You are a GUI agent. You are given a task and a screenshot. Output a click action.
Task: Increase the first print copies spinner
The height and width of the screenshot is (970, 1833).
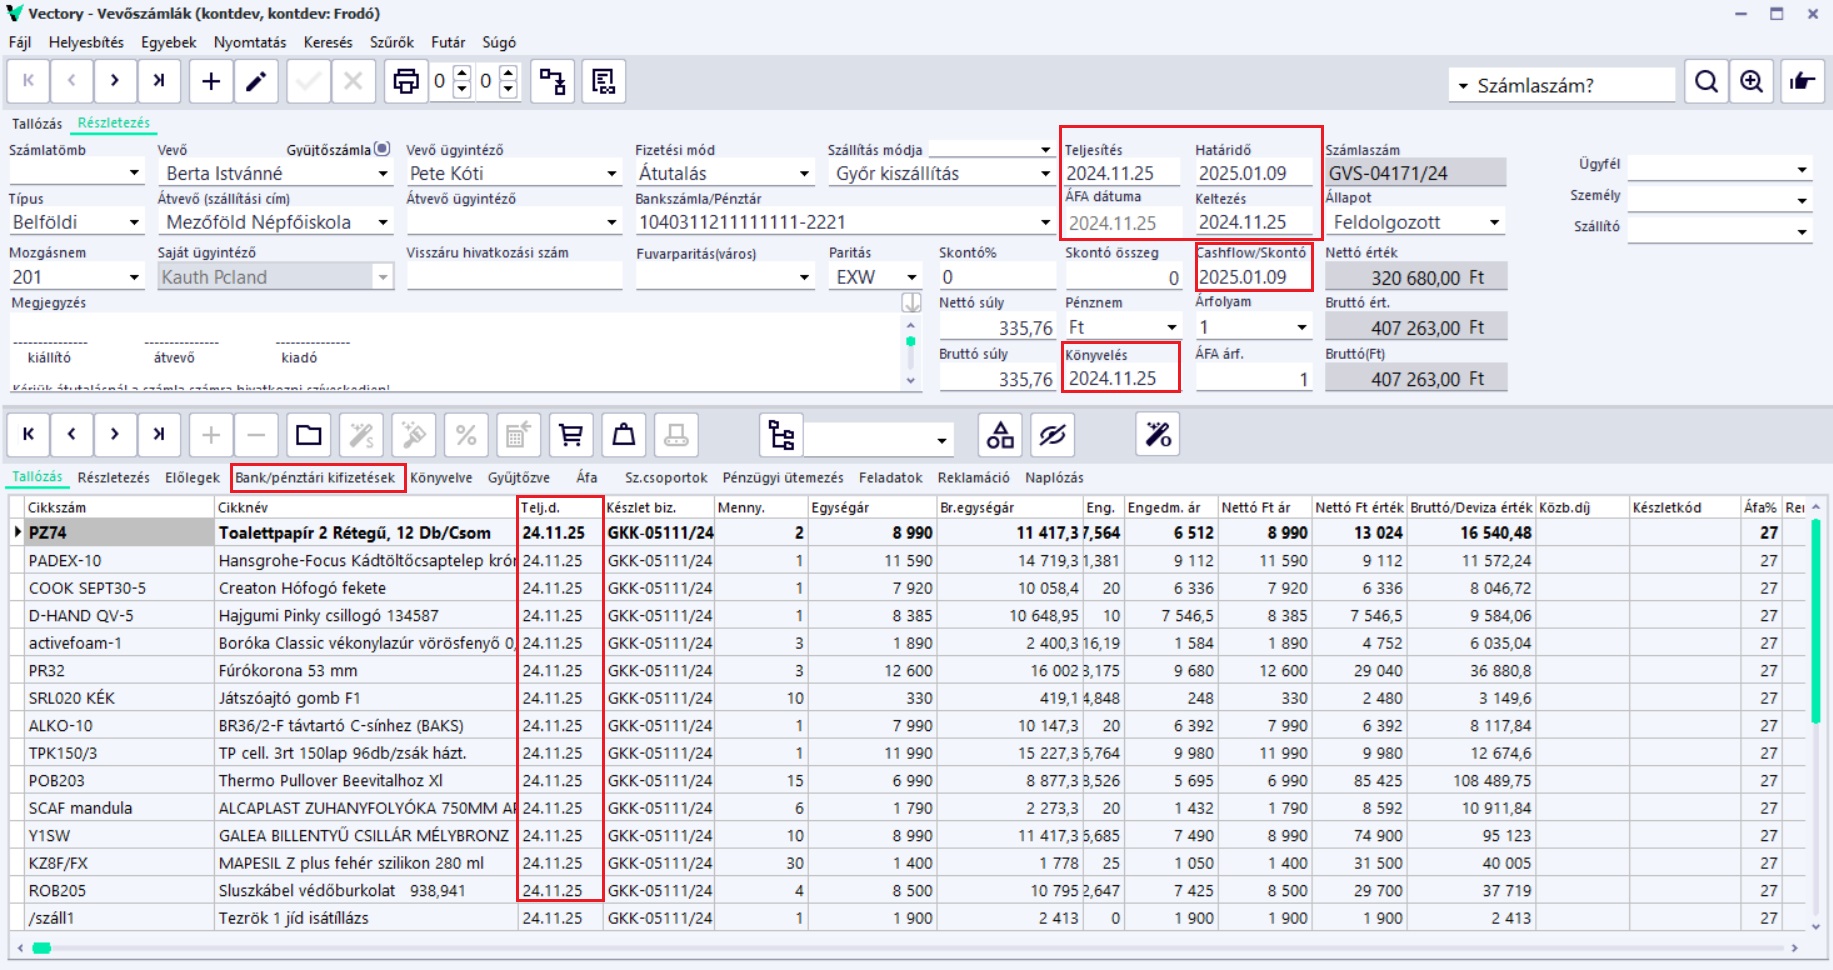462,73
